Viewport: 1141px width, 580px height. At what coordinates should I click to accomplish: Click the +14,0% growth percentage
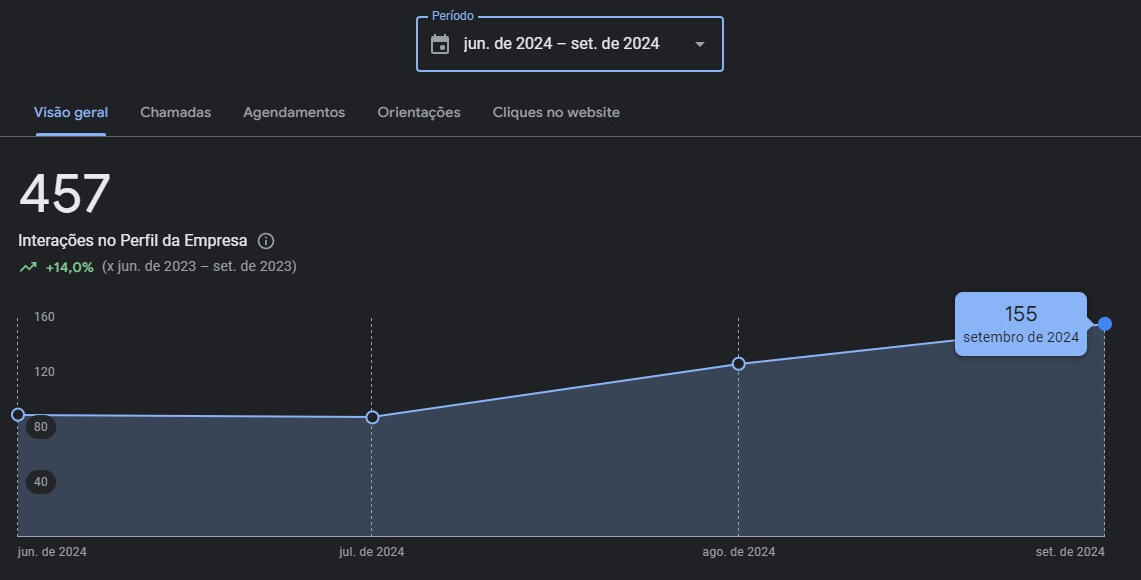[70, 267]
